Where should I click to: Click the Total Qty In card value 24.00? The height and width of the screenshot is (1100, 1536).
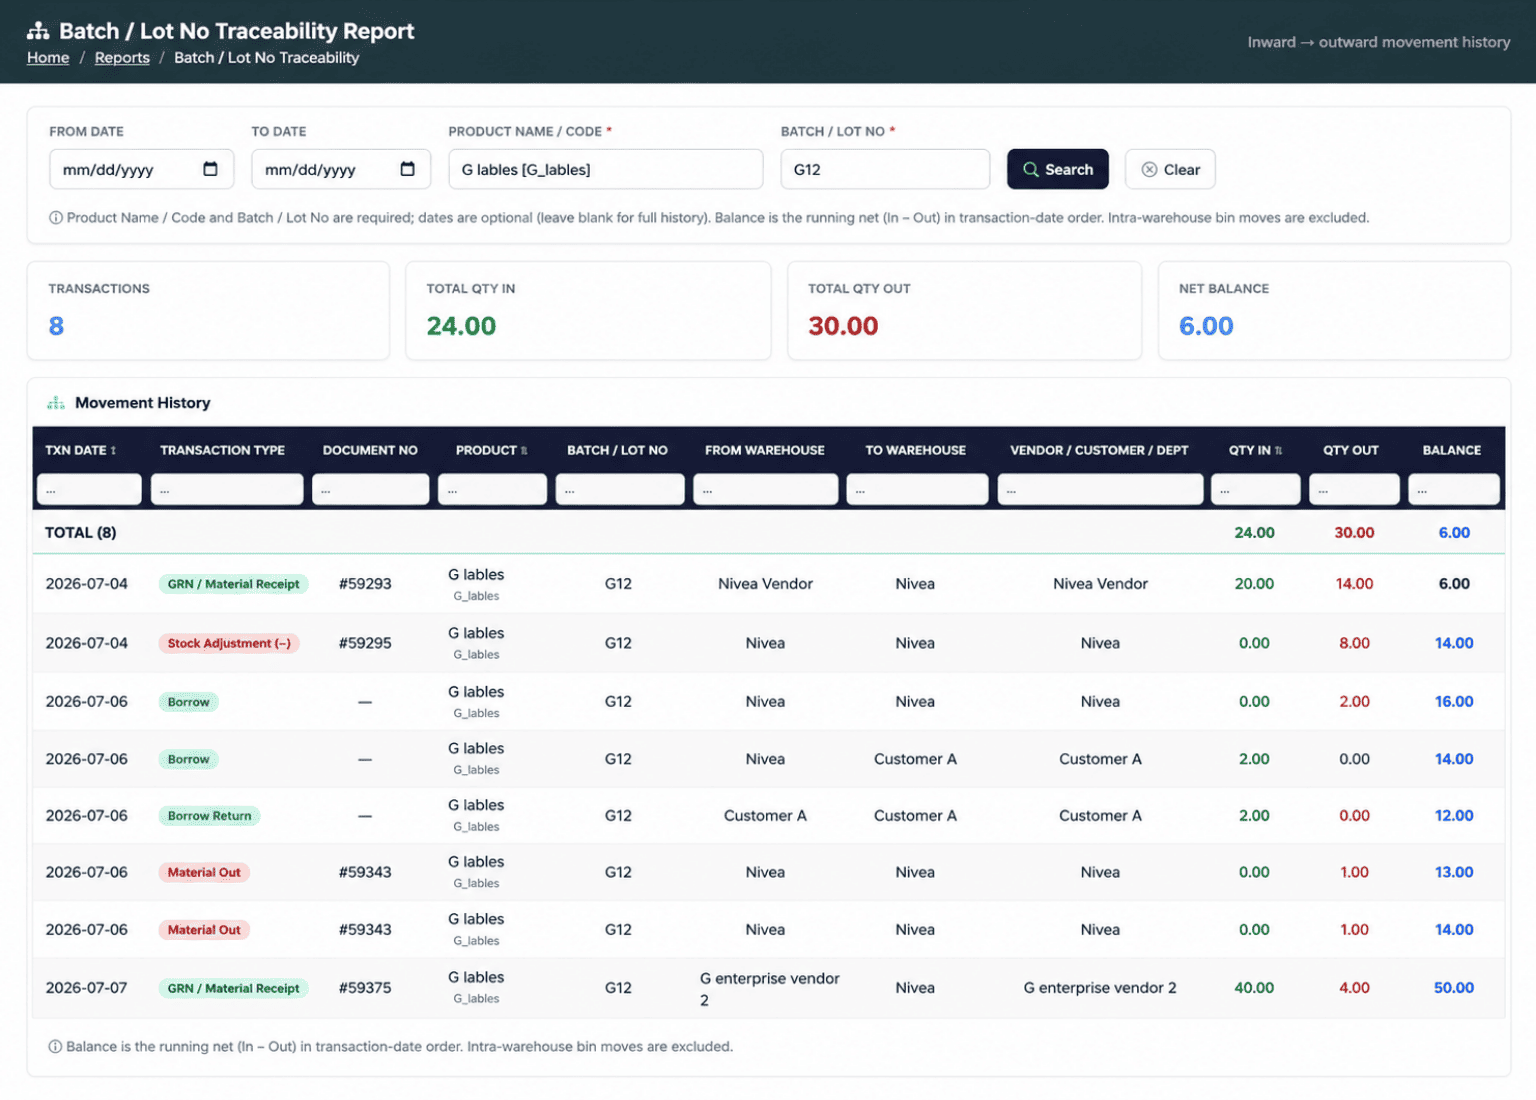[x=461, y=326]
